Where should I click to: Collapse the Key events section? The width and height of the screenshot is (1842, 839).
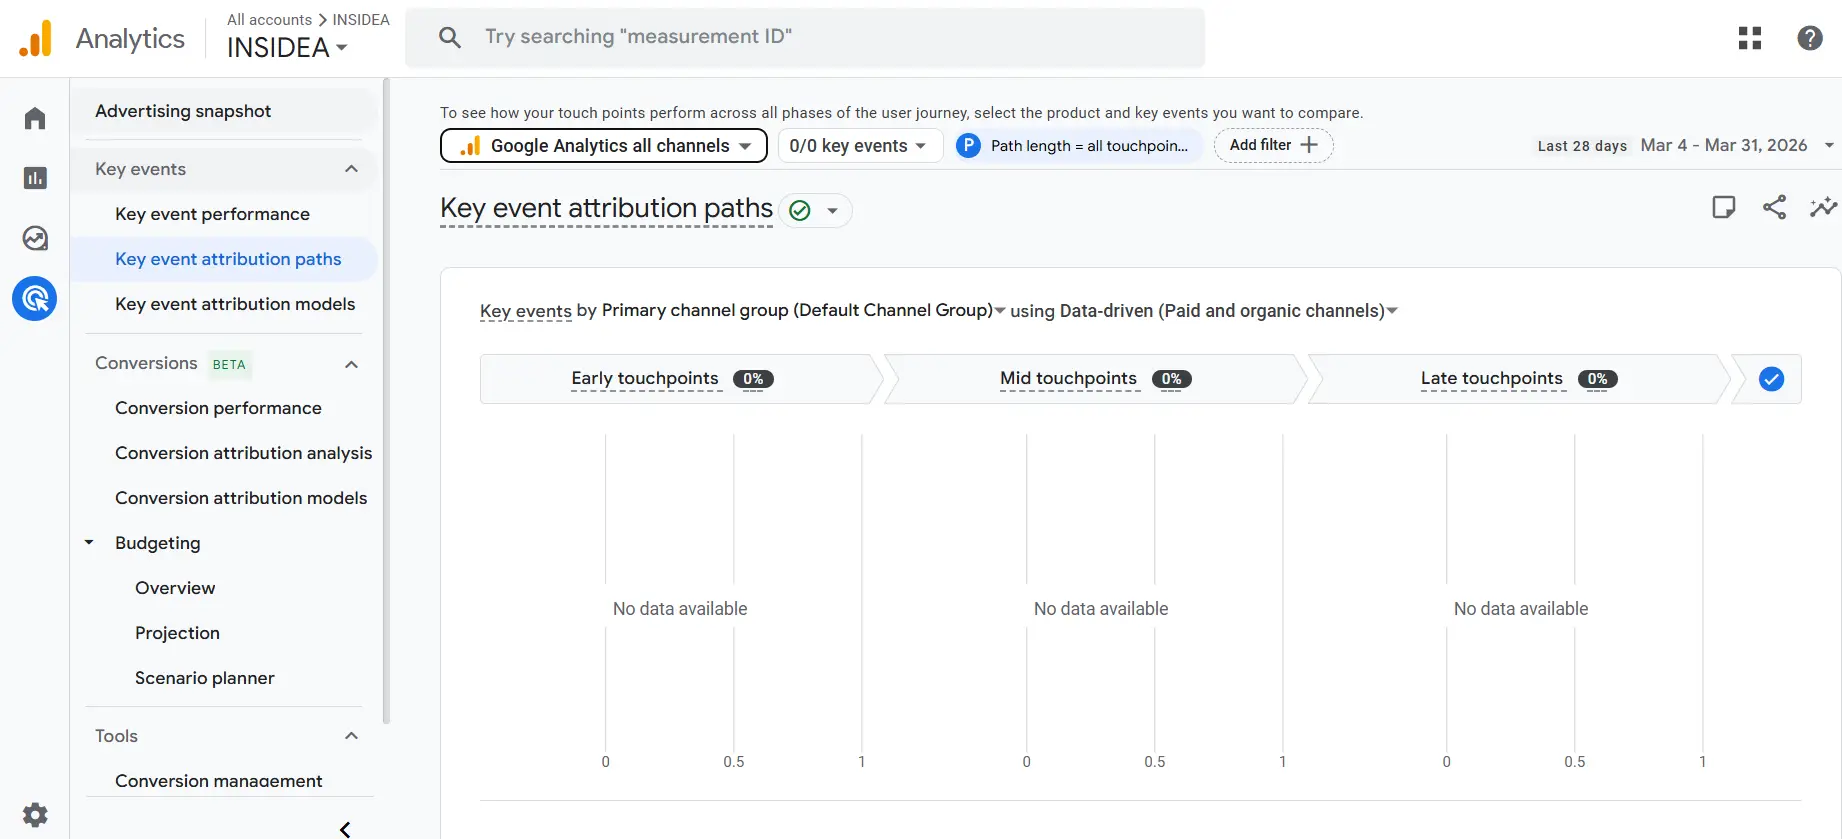[351, 169]
